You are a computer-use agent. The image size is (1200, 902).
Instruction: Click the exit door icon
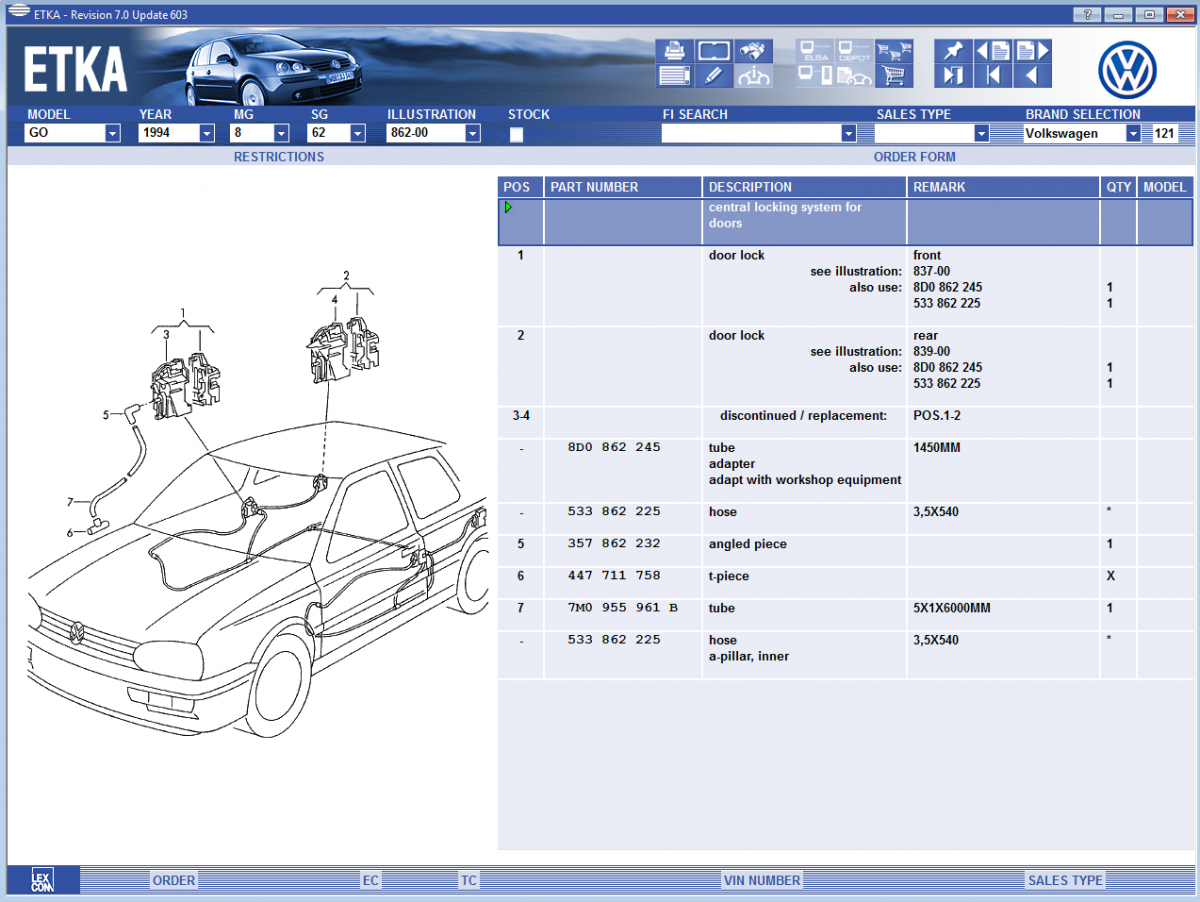click(952, 75)
